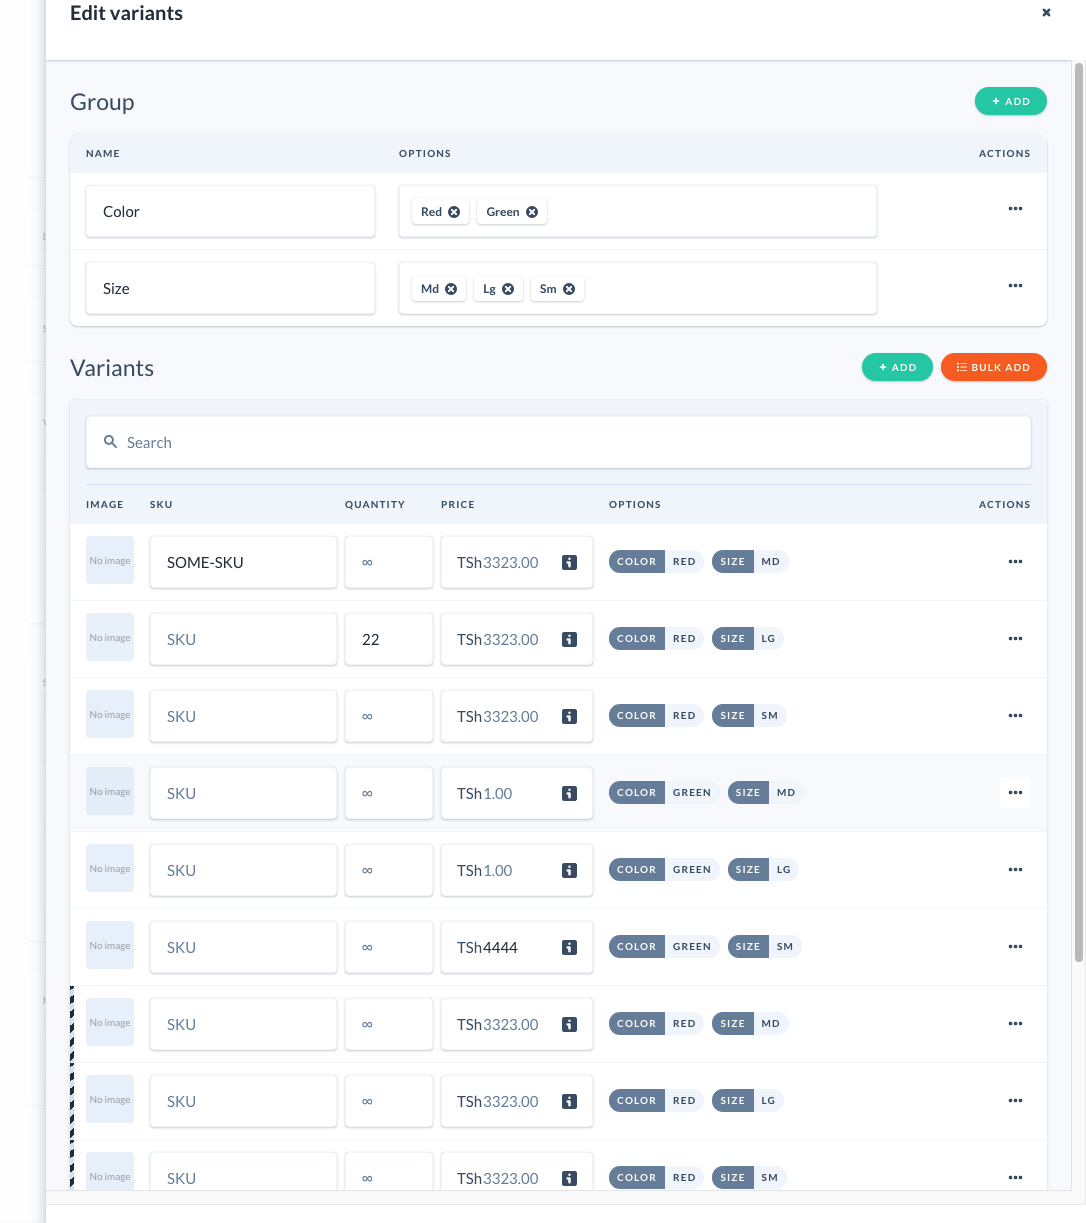Screen dimensions: 1086x1223
Task: Click the search magnifier icon
Action: (x=110, y=442)
